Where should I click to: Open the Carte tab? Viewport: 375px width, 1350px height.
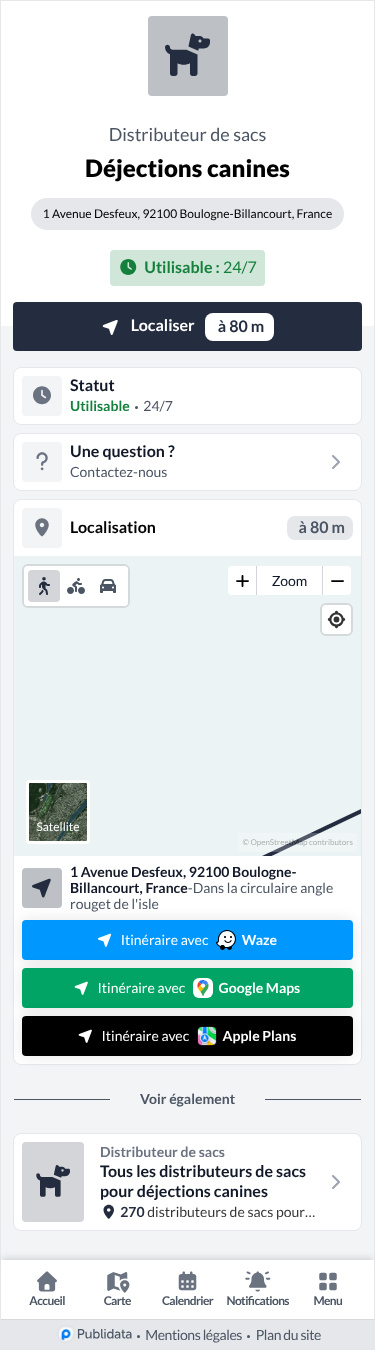click(117, 1289)
